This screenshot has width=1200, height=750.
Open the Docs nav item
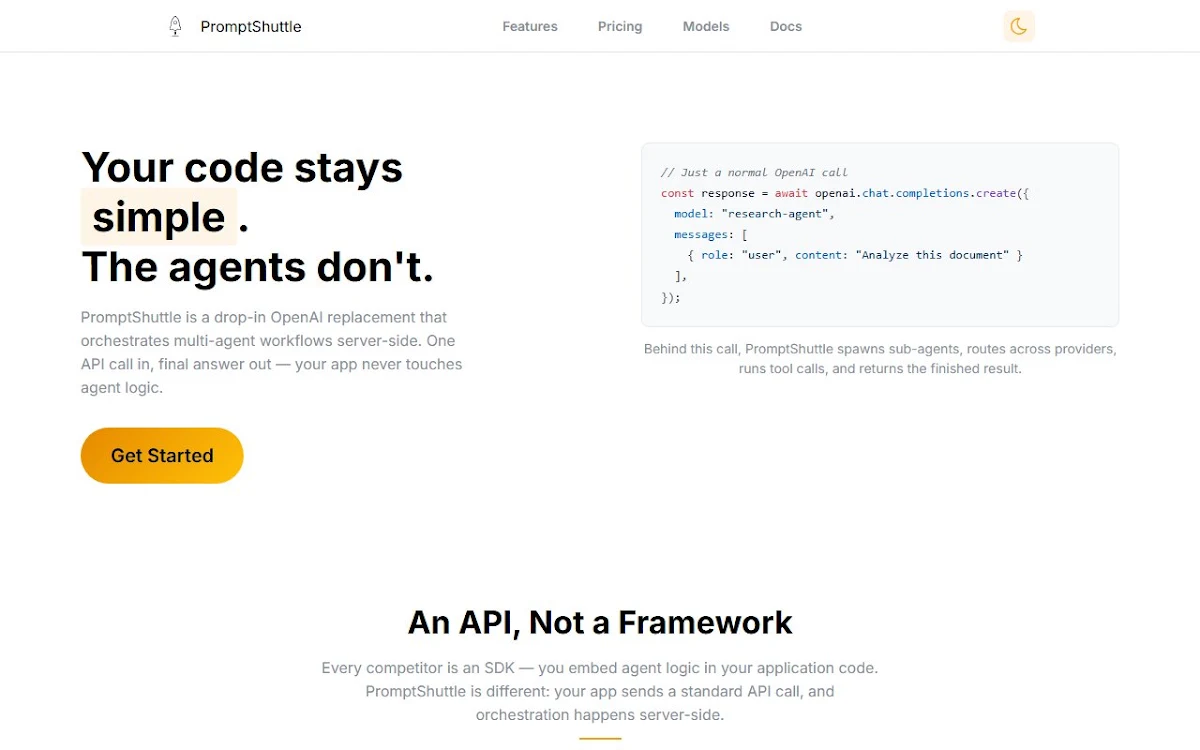(786, 26)
